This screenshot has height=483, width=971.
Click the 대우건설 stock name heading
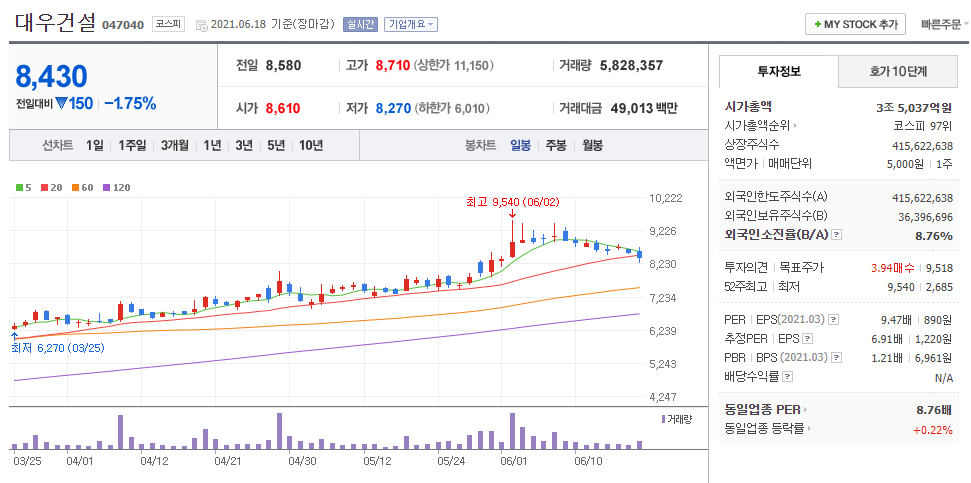pyautogui.click(x=55, y=23)
